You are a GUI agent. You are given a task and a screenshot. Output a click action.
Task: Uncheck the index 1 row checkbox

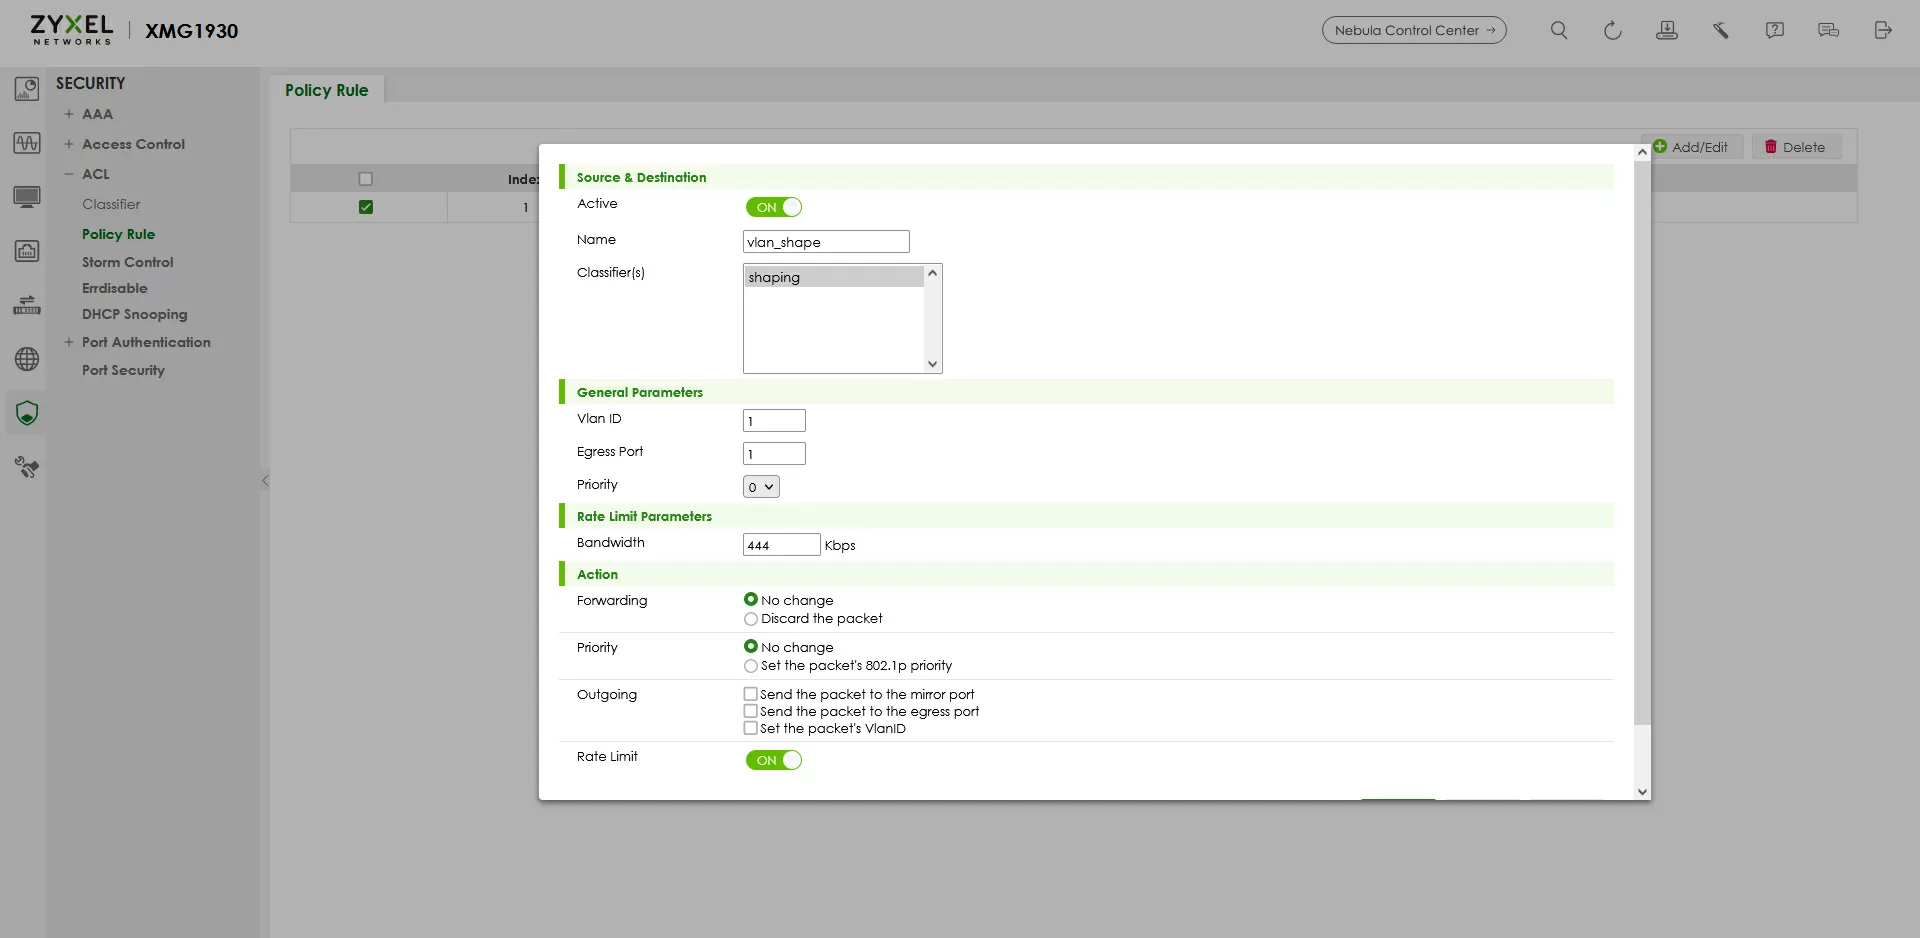tap(366, 207)
